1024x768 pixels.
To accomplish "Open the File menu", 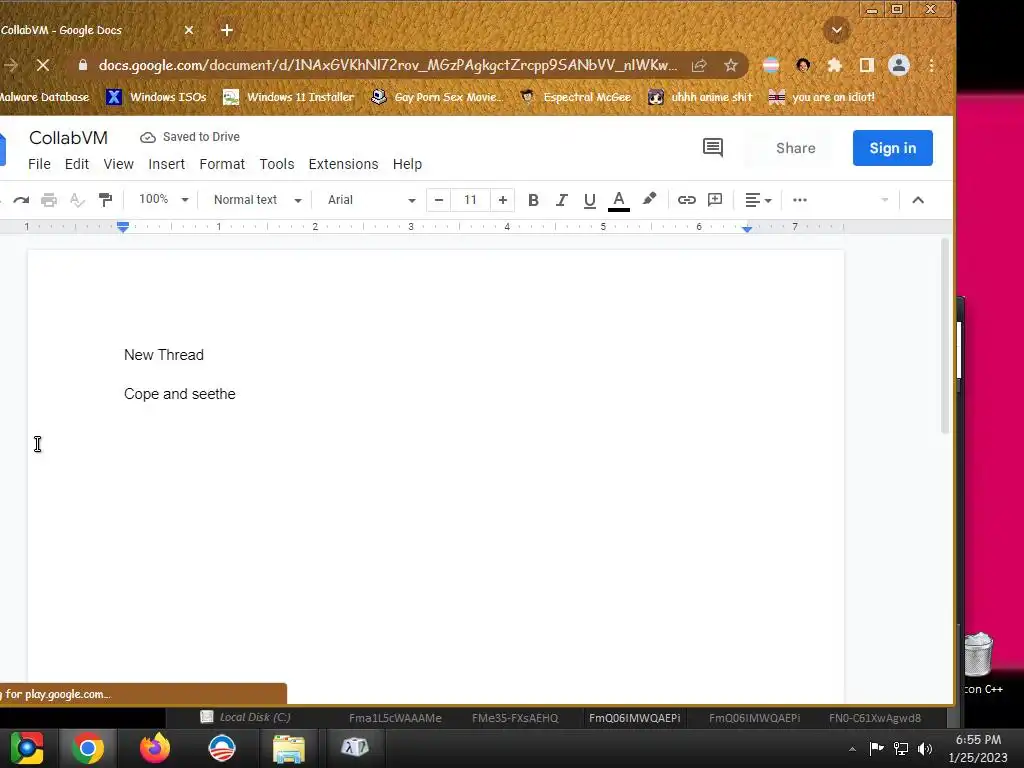I will pyautogui.click(x=39, y=164).
